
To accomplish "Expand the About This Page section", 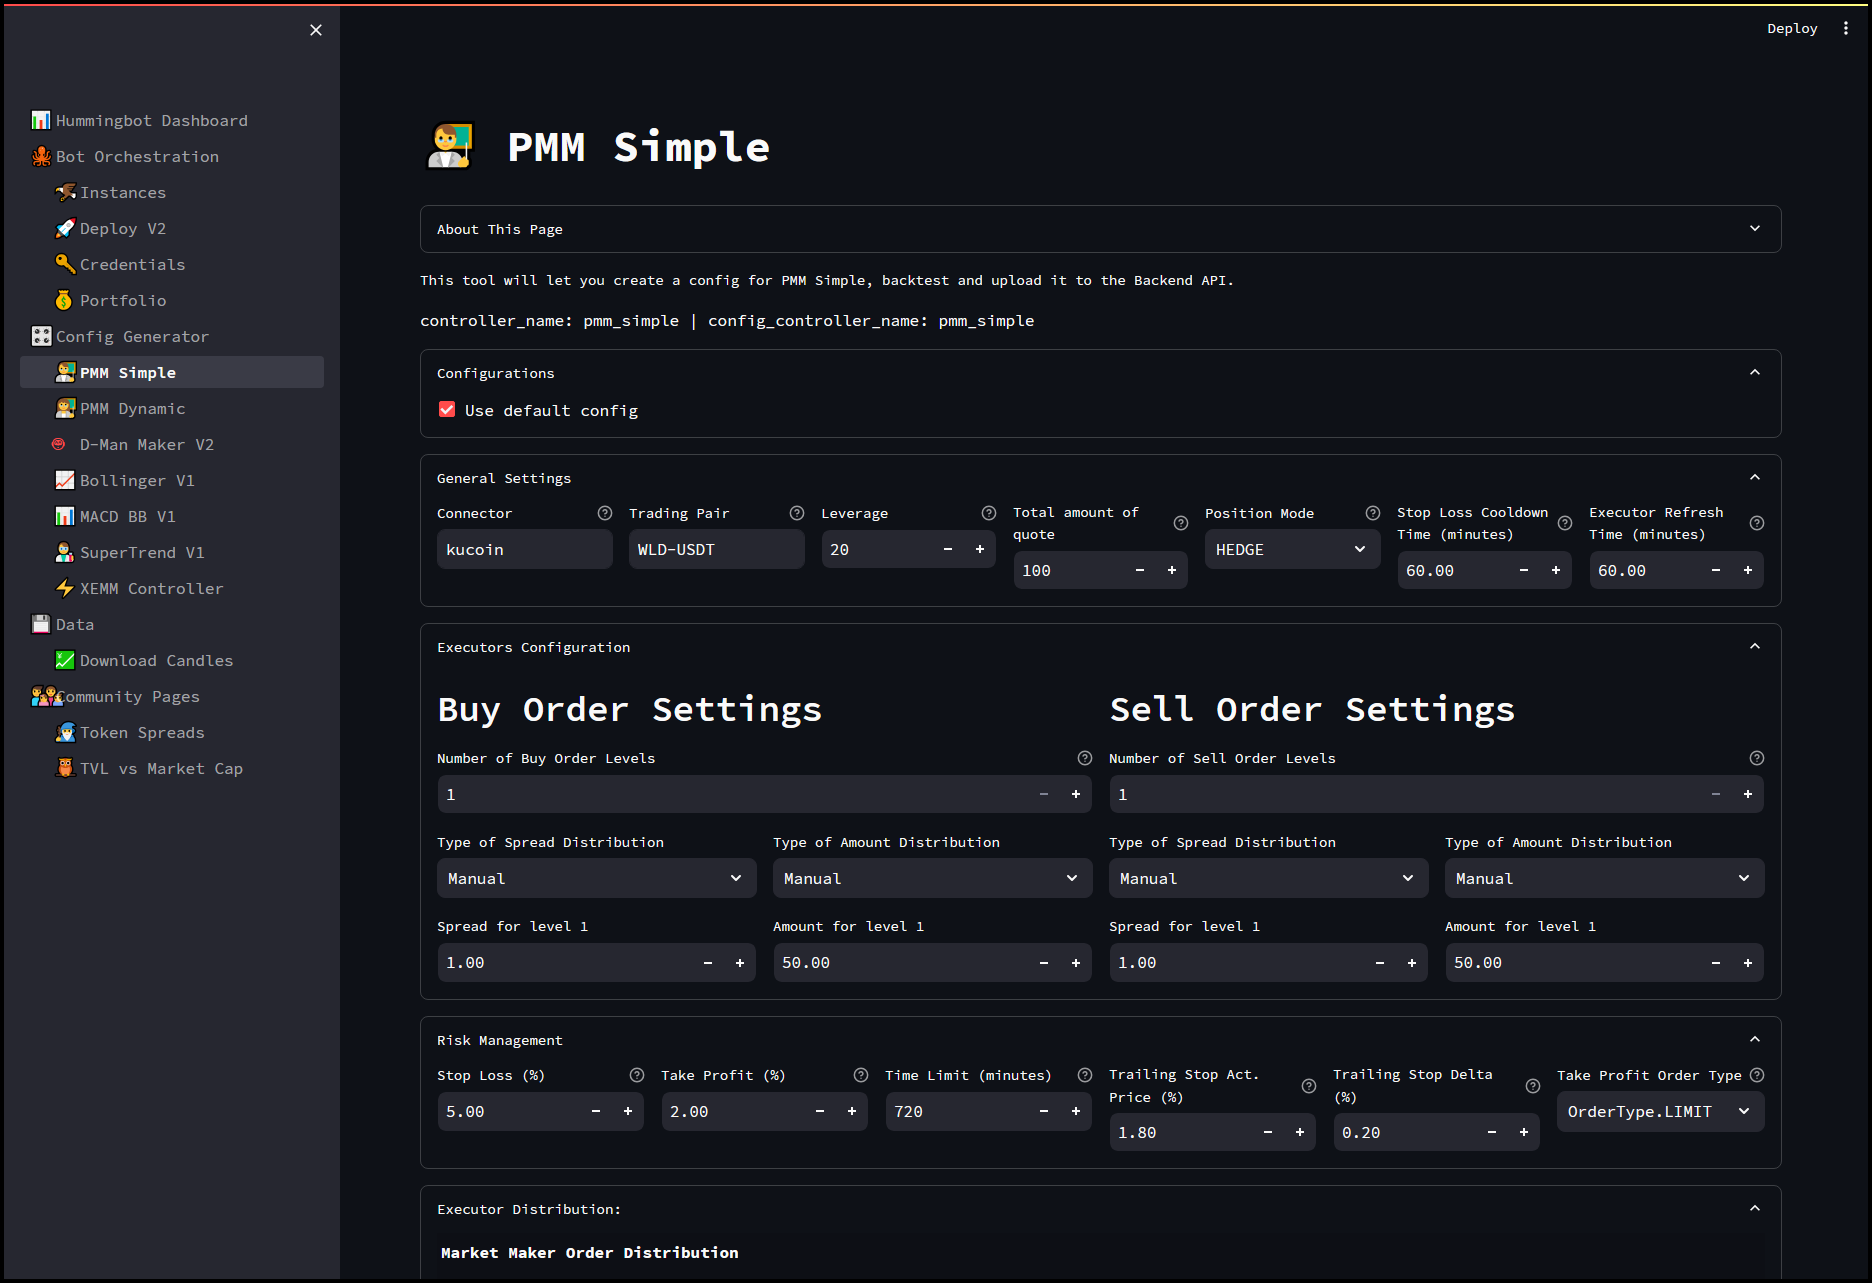I will pos(1100,229).
